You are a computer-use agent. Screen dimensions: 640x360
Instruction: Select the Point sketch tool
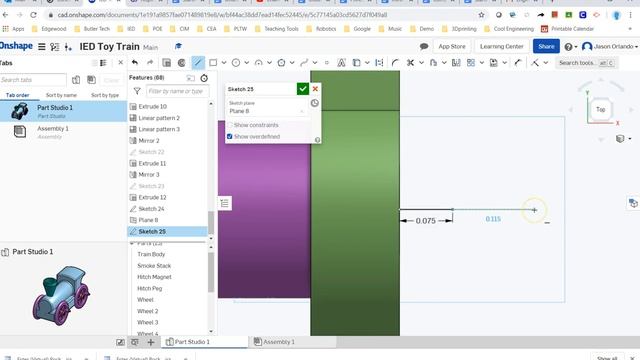pos(327,63)
